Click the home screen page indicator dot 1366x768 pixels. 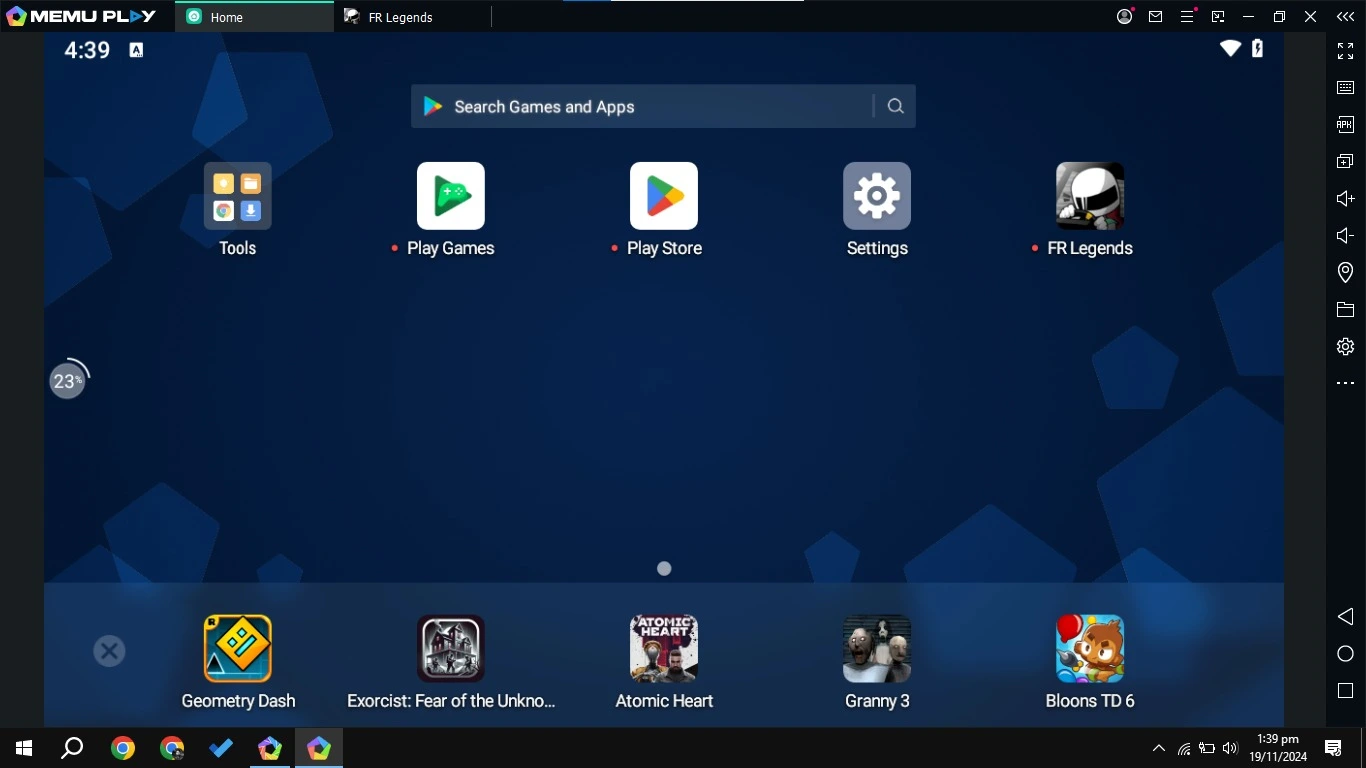coord(664,568)
